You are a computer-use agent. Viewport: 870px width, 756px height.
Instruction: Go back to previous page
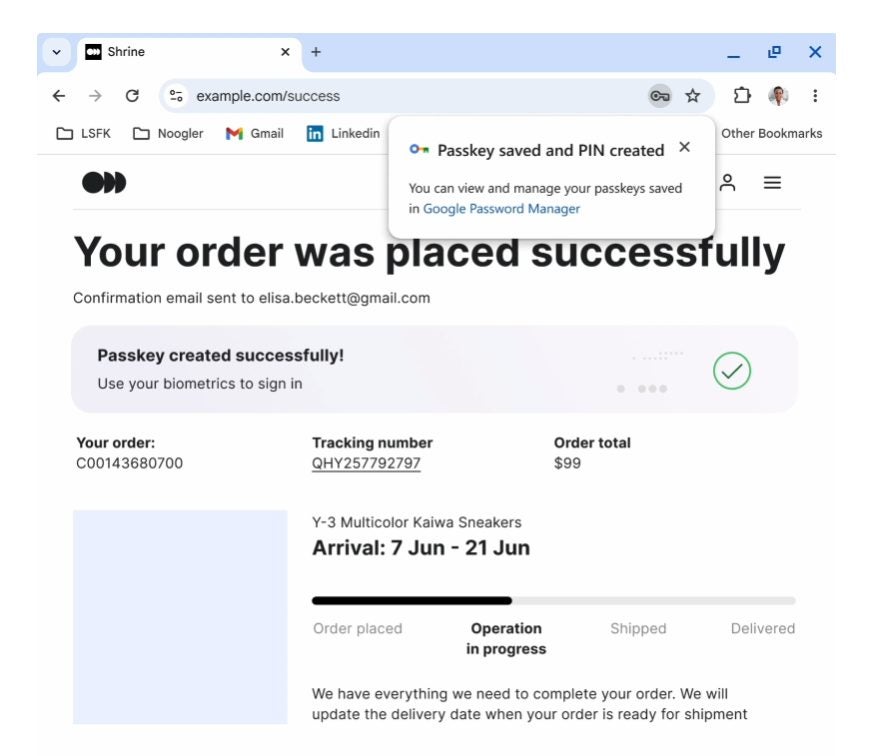(x=59, y=96)
